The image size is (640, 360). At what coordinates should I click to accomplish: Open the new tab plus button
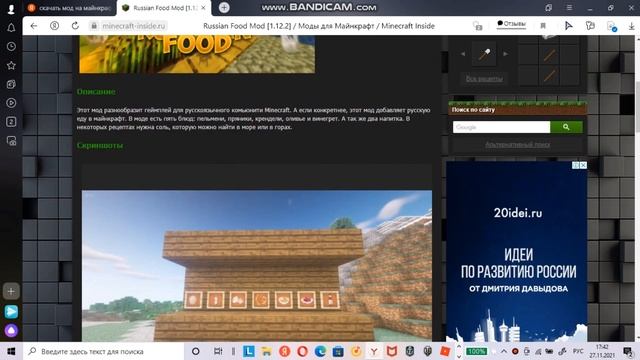224,7
